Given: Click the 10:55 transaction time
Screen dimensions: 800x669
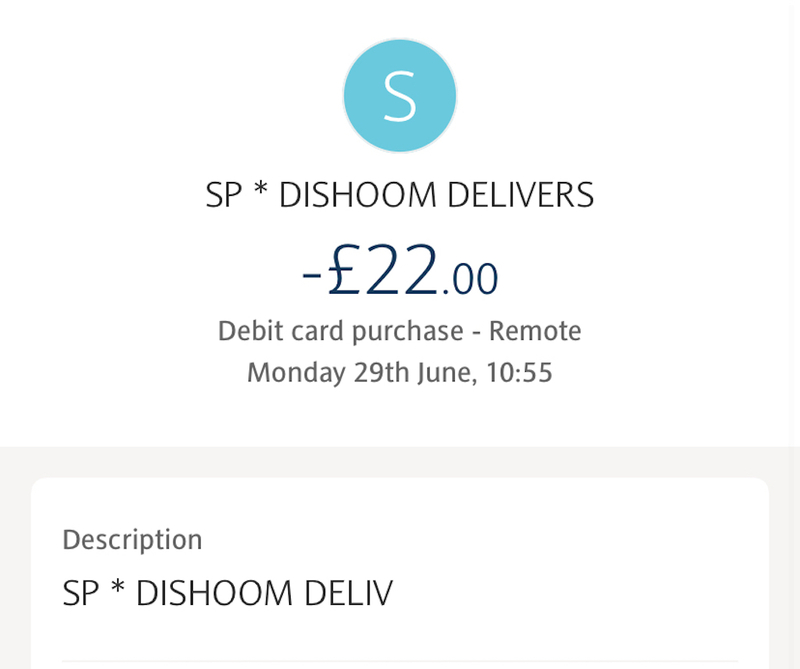Looking at the screenshot, I should 520,373.
